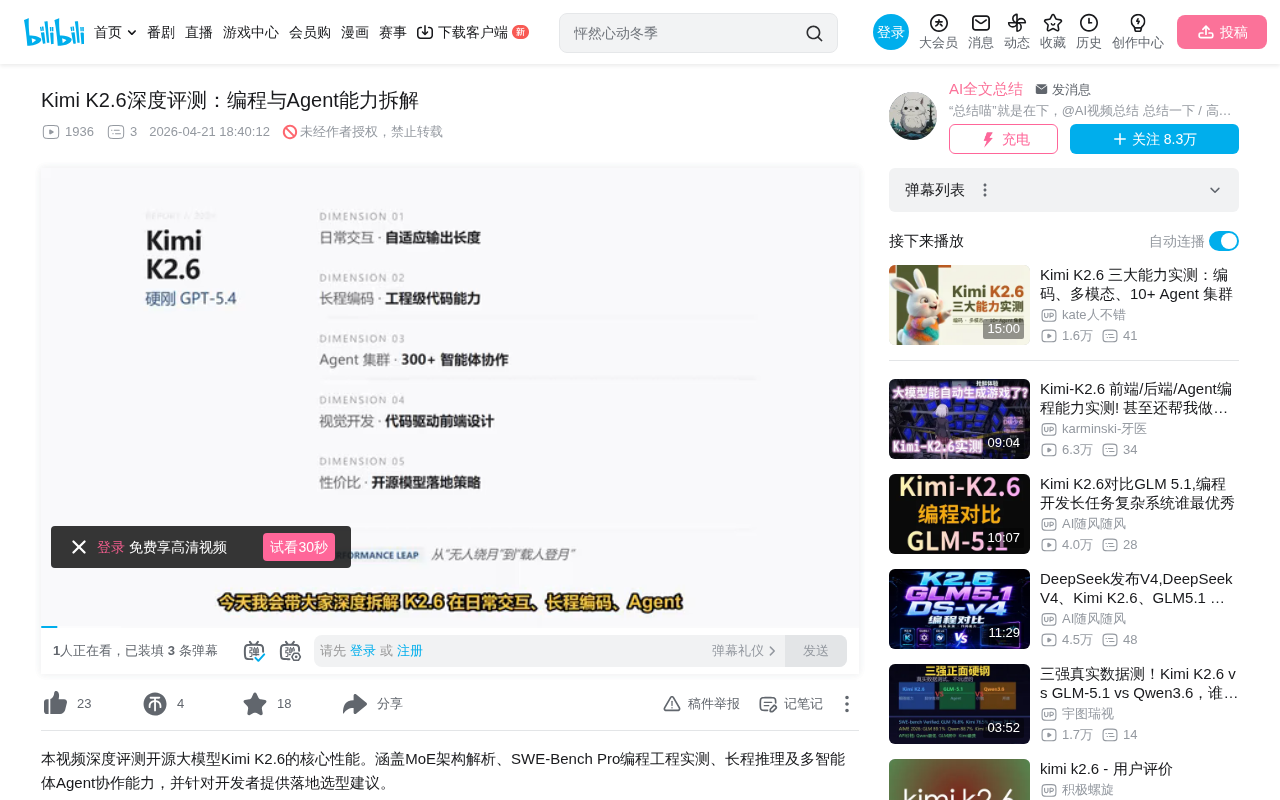Viewport: 1280px width, 800px height.
Task: Click 登录 in the HD video banner
Action: pyautogui.click(x=111, y=547)
